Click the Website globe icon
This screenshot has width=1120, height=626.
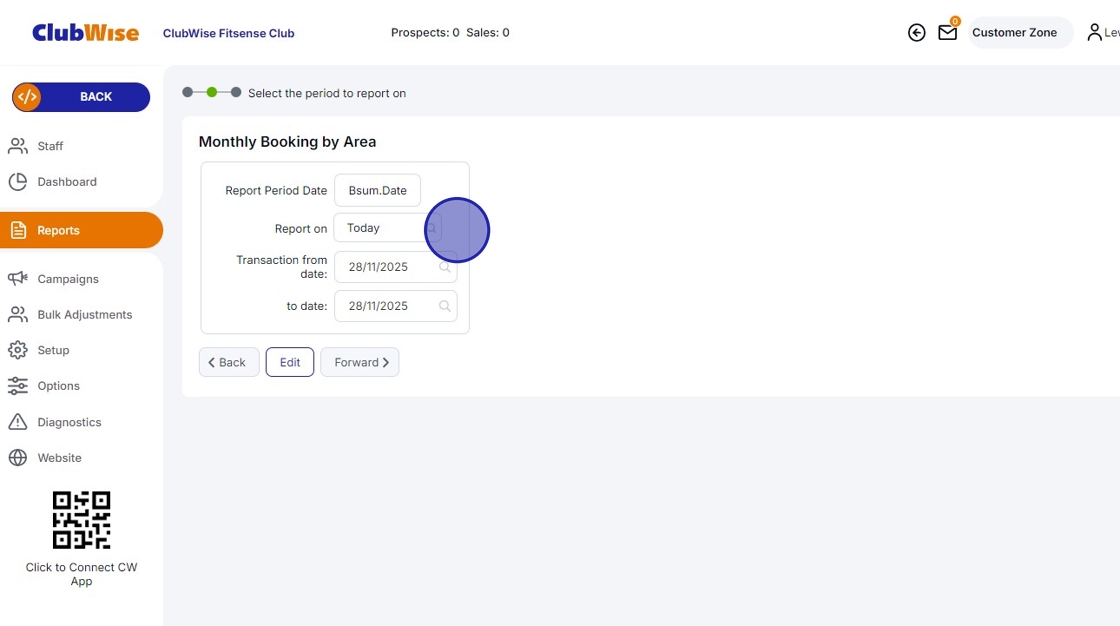18,457
